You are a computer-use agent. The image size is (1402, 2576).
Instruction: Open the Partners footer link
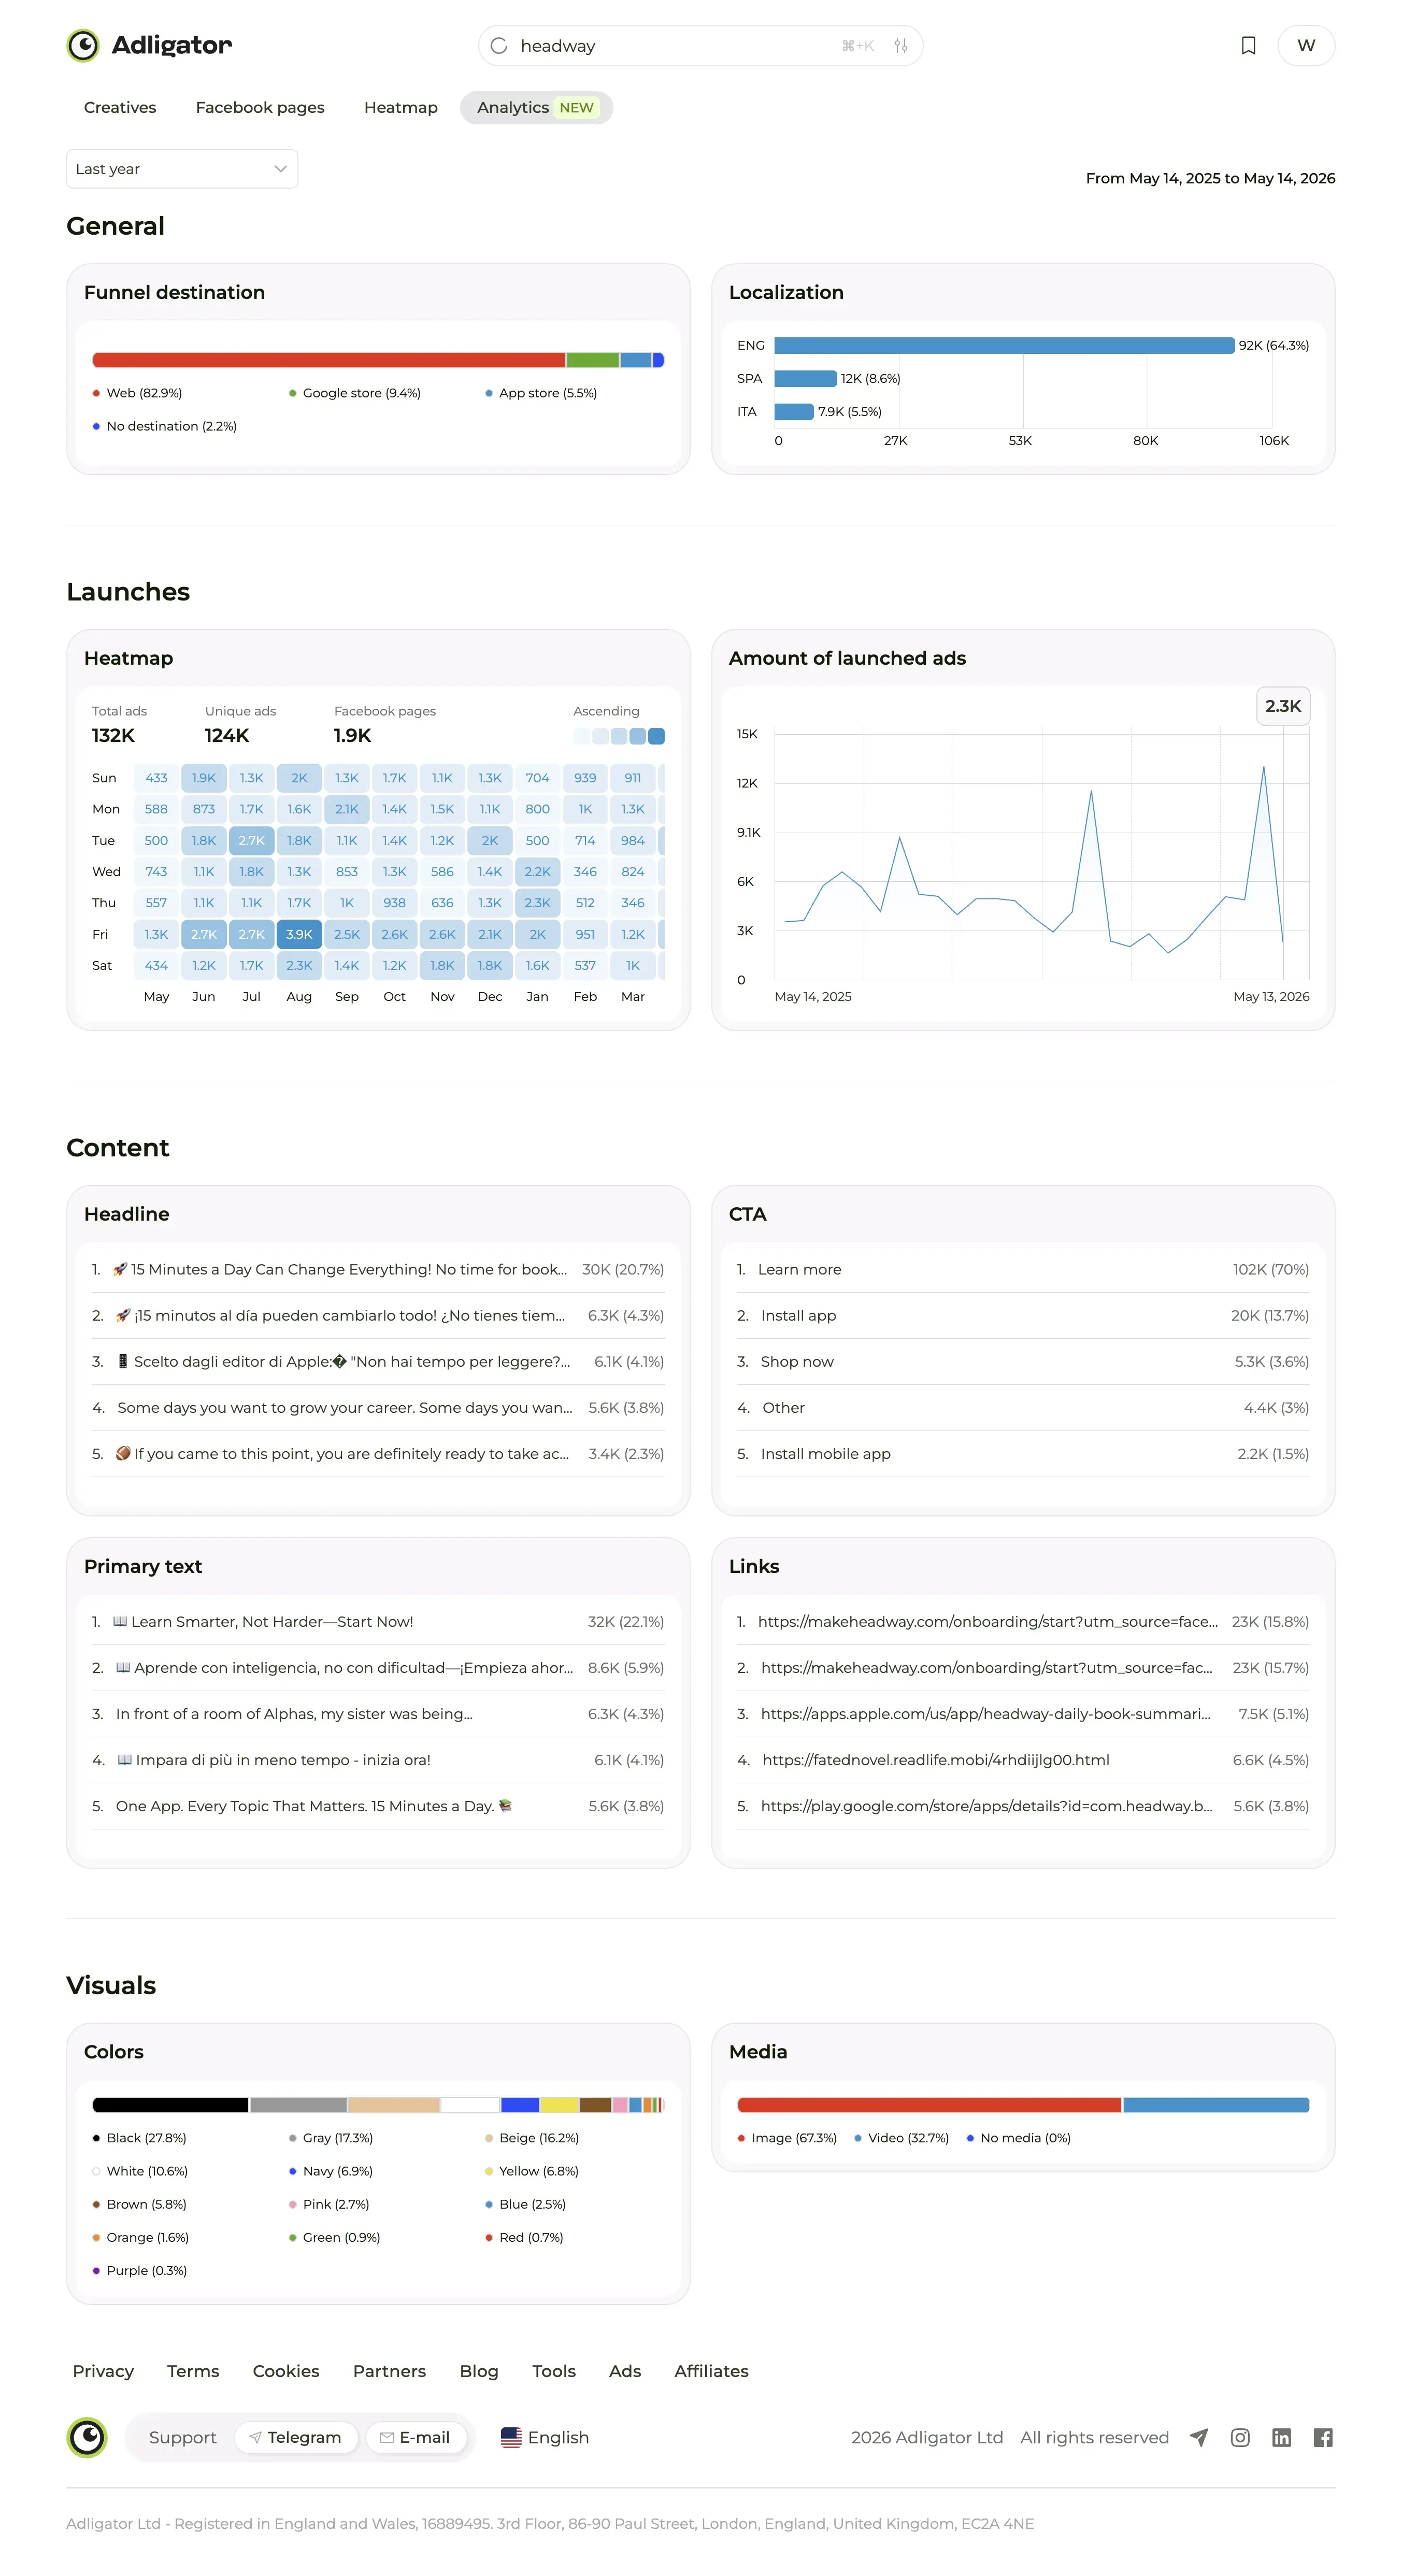pyautogui.click(x=389, y=2371)
